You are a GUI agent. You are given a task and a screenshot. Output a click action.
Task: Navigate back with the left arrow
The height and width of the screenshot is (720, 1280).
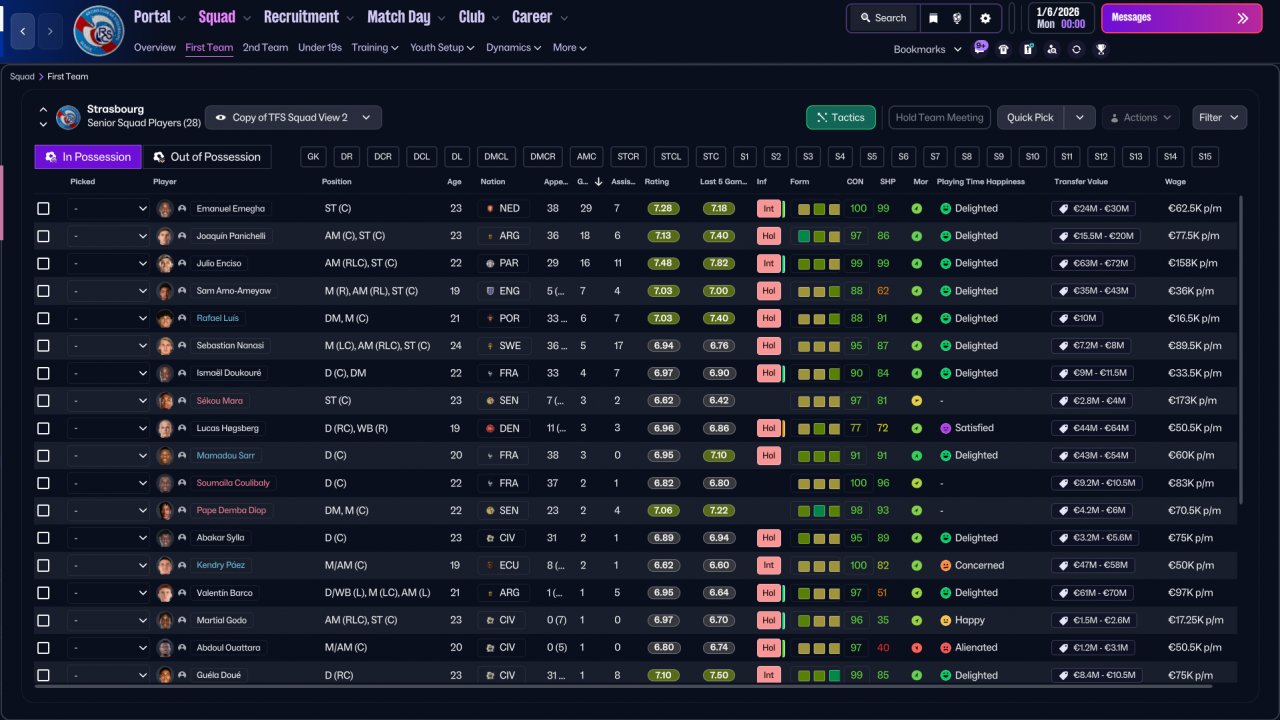(x=23, y=31)
